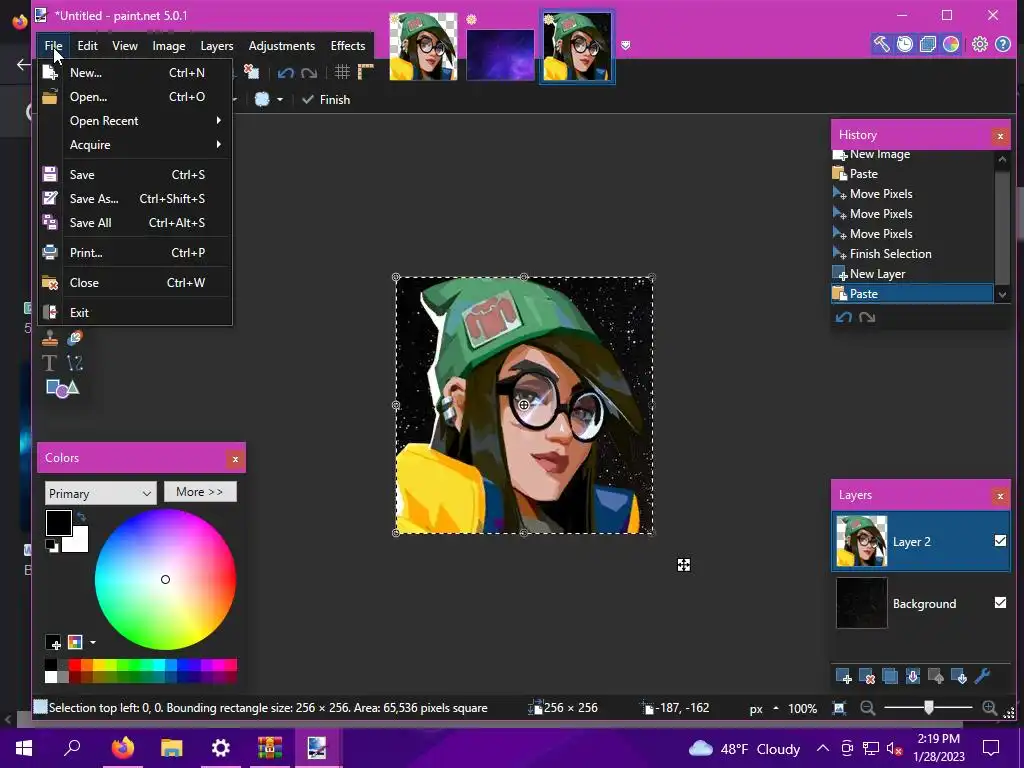Choose New... from the File menu
The image size is (1024, 768).
tap(135, 72)
